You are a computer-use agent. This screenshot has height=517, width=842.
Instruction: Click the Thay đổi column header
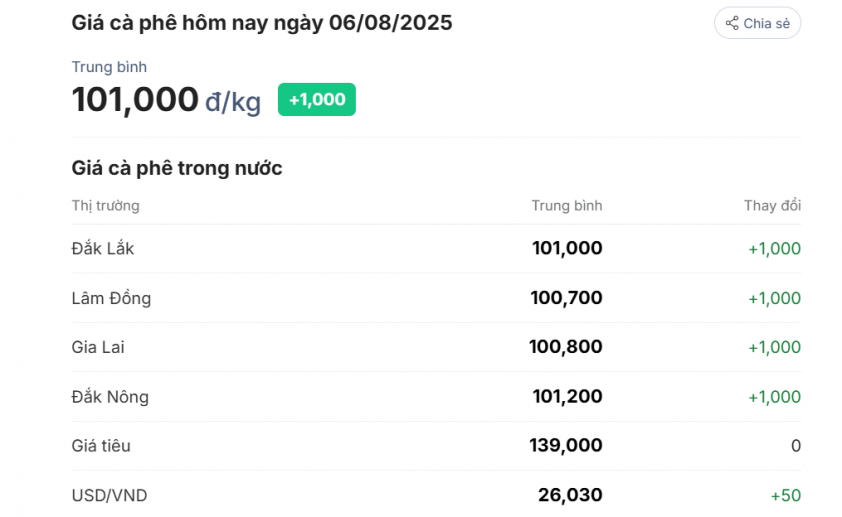click(772, 206)
